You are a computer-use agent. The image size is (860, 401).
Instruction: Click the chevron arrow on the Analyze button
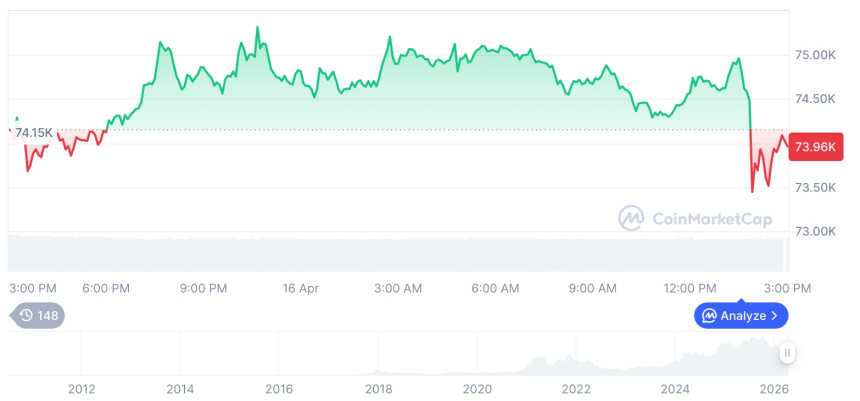tap(775, 316)
